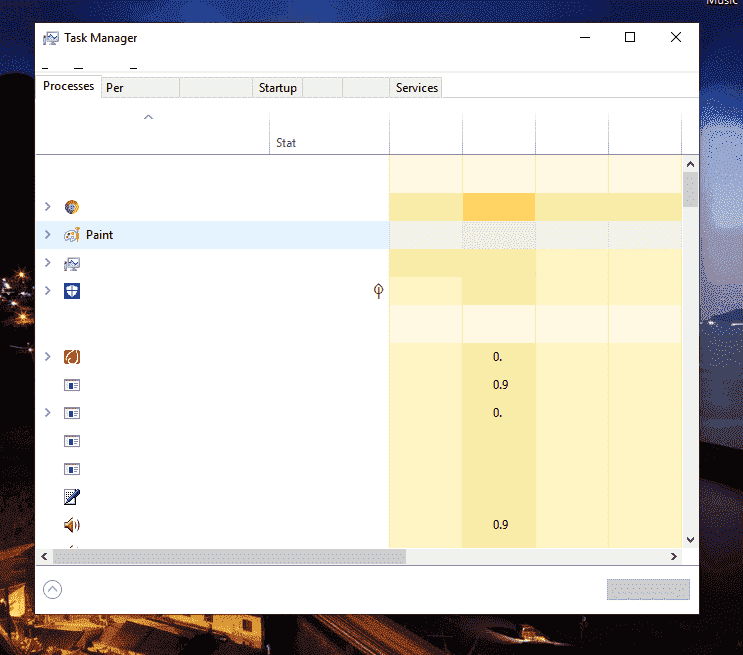Expand the Task Manager monitor icon row

pos(47,263)
